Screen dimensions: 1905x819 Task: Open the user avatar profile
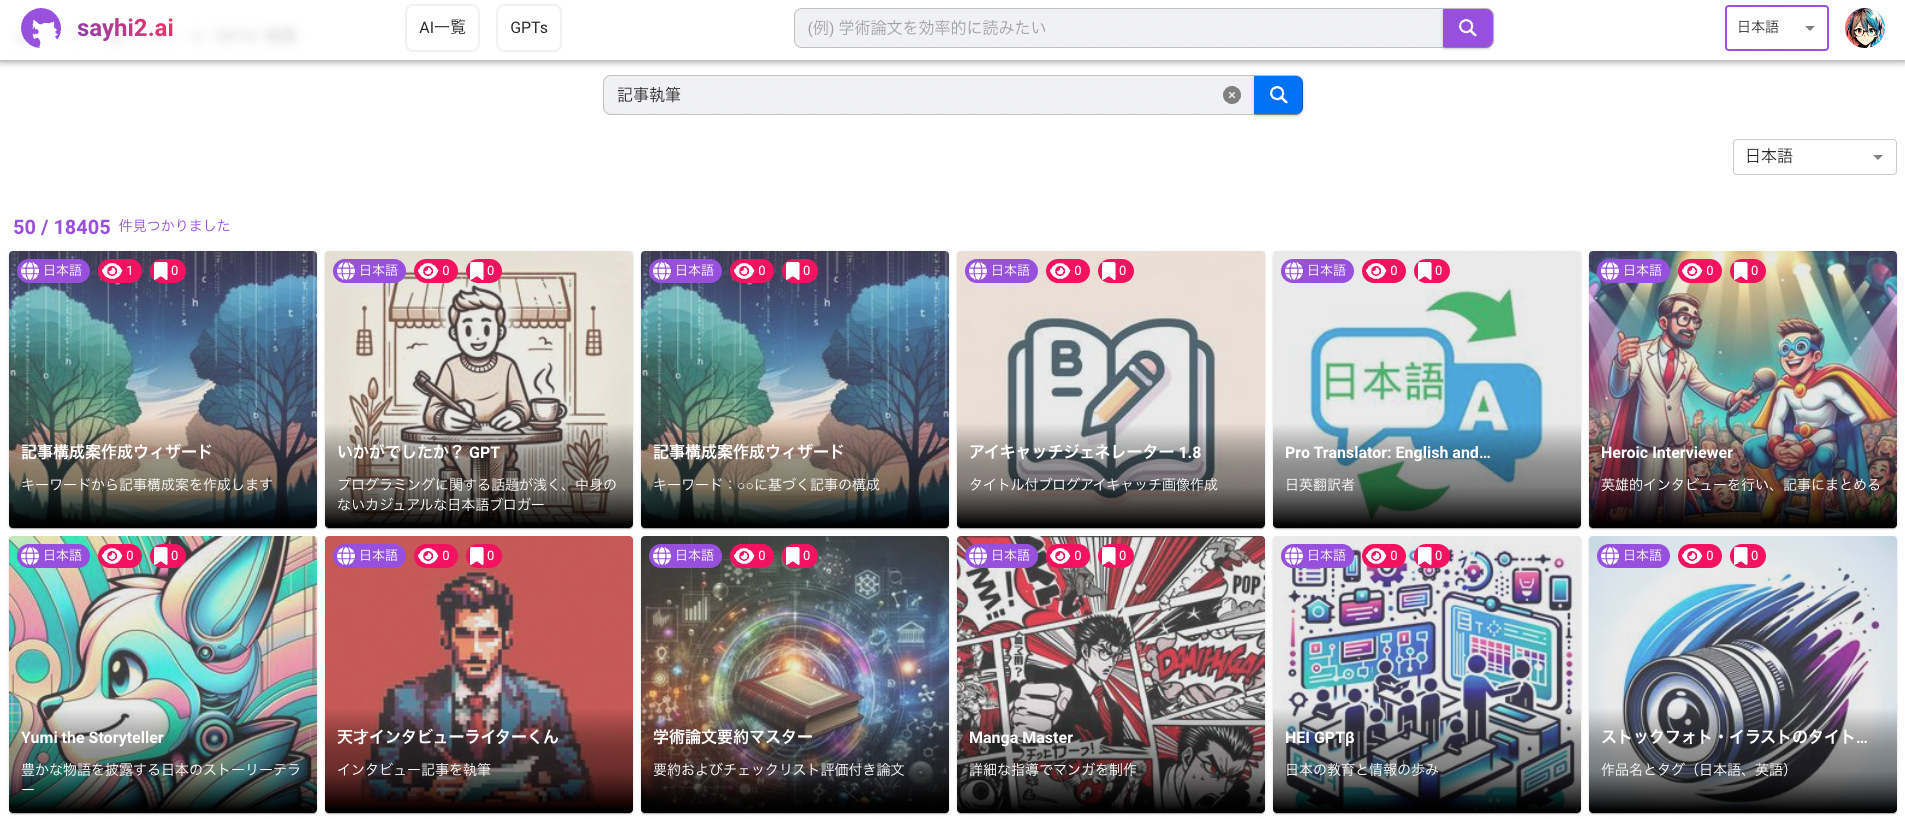1865,28
